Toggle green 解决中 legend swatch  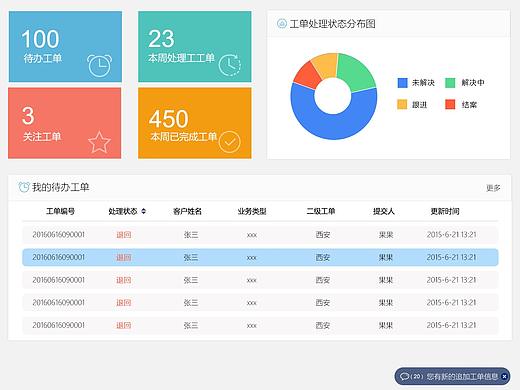450,83
